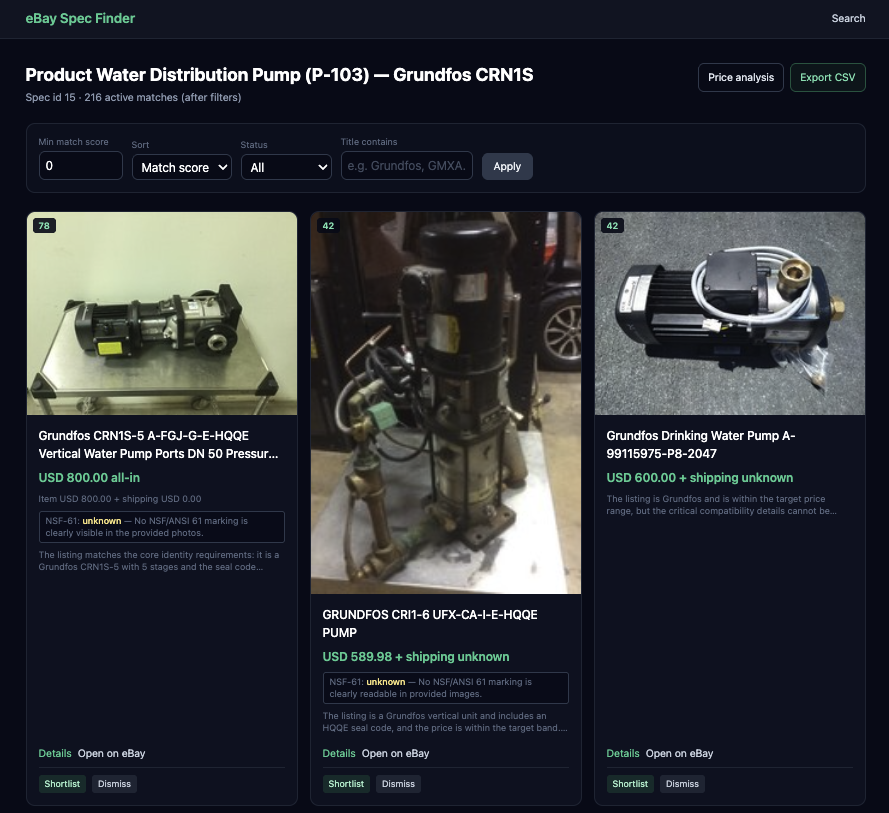Image resolution: width=889 pixels, height=813 pixels.
Task: Change sort from Match score to another option
Action: pos(181,167)
